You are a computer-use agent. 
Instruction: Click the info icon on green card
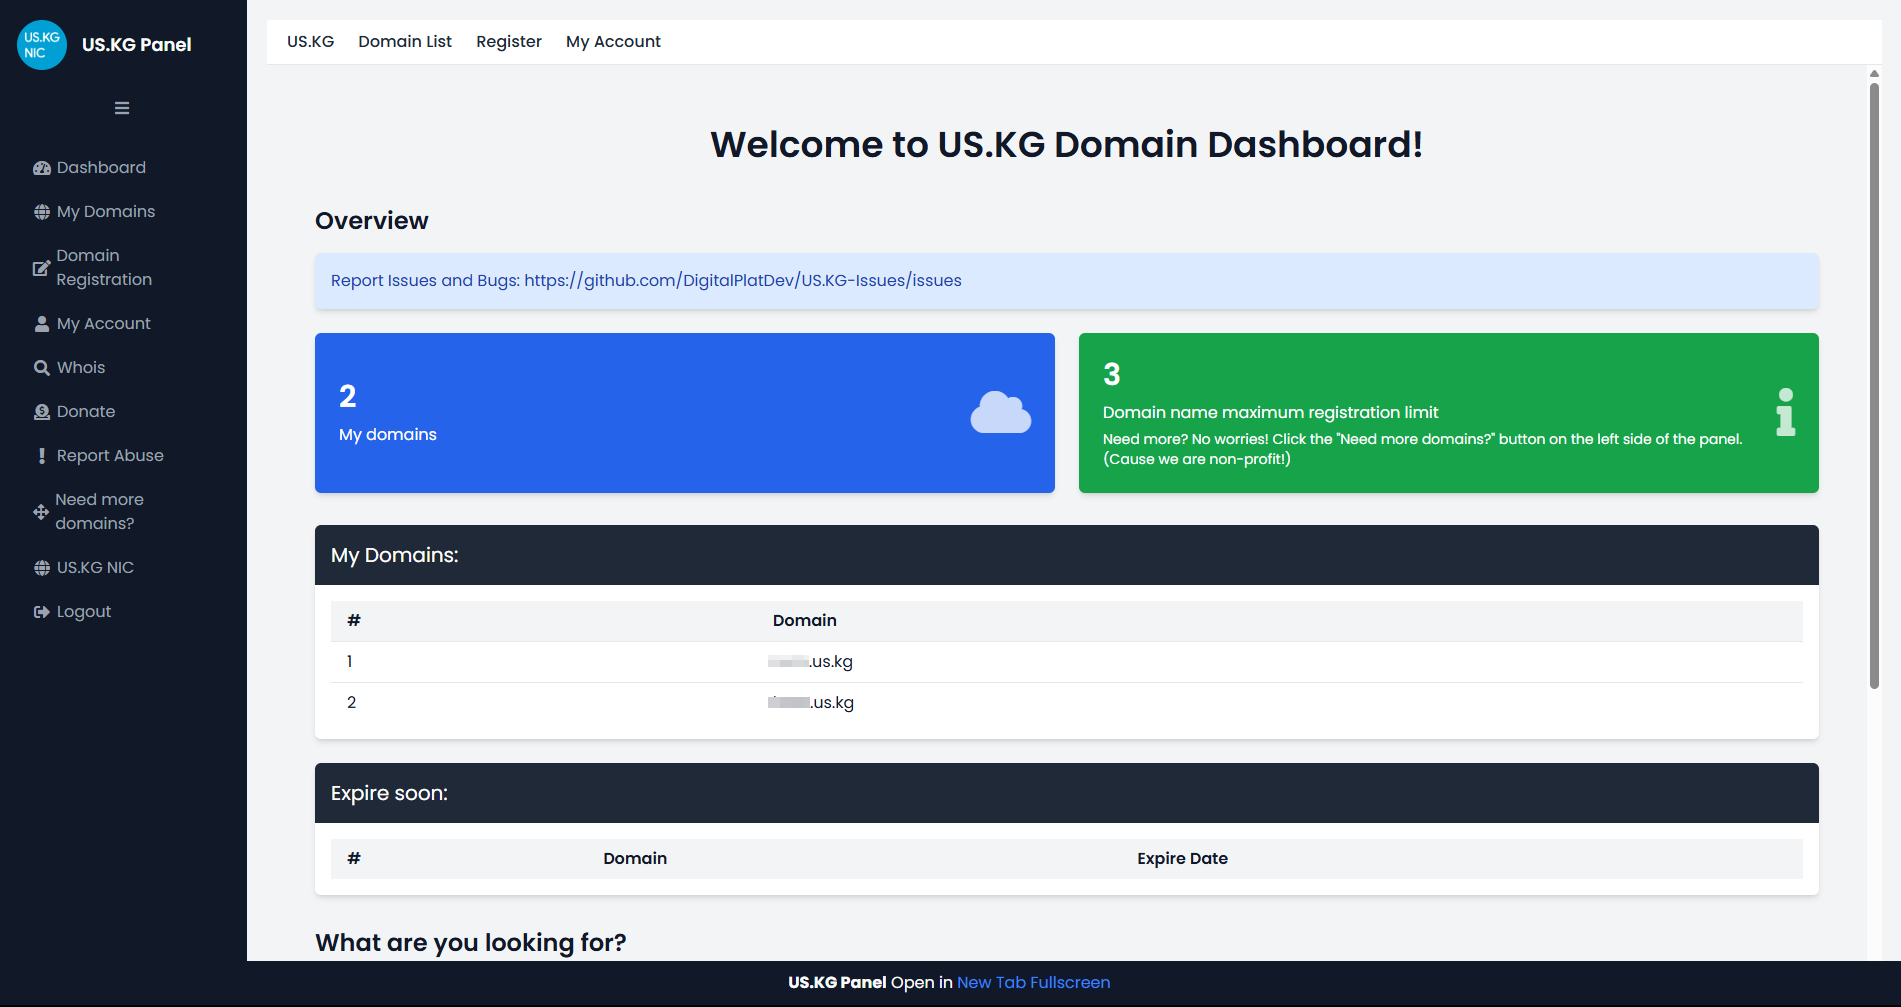pos(1785,412)
